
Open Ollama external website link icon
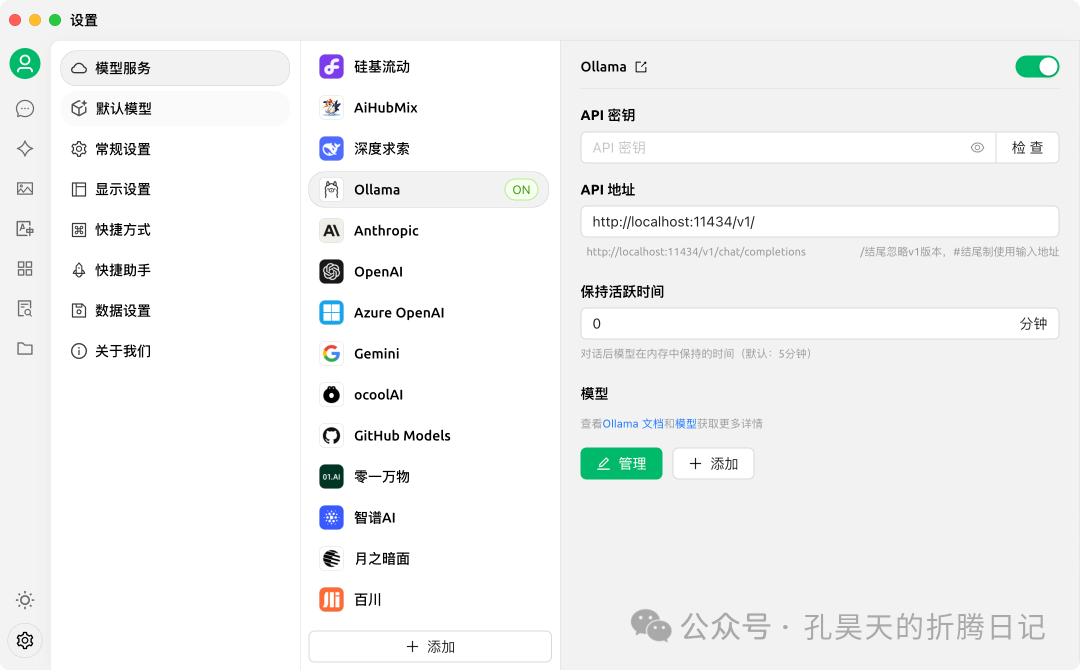641,67
